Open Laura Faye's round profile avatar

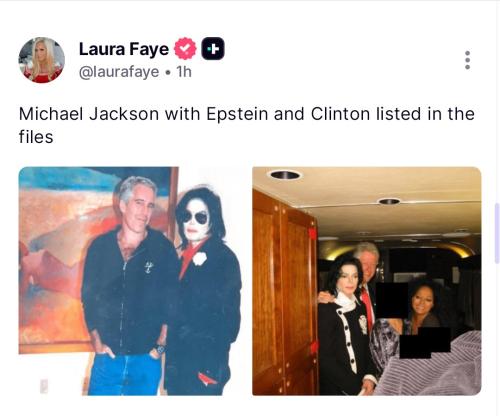click(42, 60)
